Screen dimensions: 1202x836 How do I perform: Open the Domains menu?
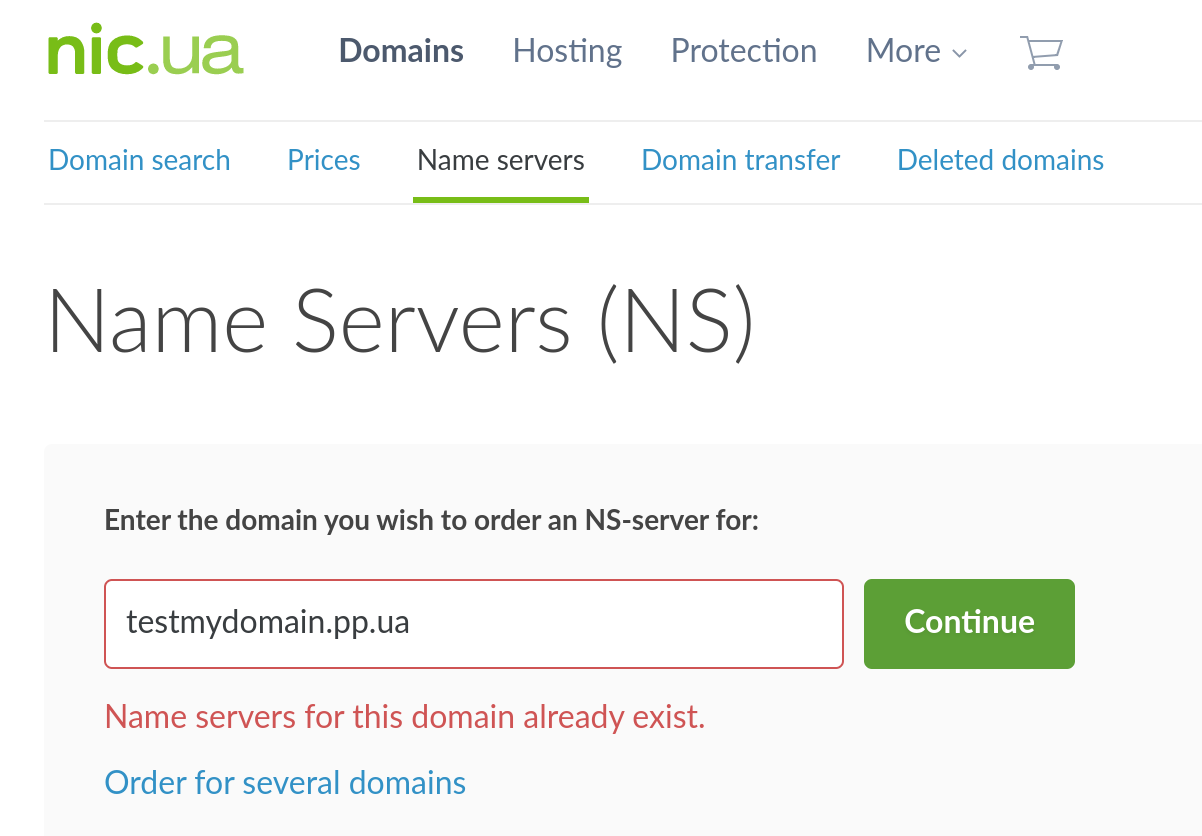401,51
